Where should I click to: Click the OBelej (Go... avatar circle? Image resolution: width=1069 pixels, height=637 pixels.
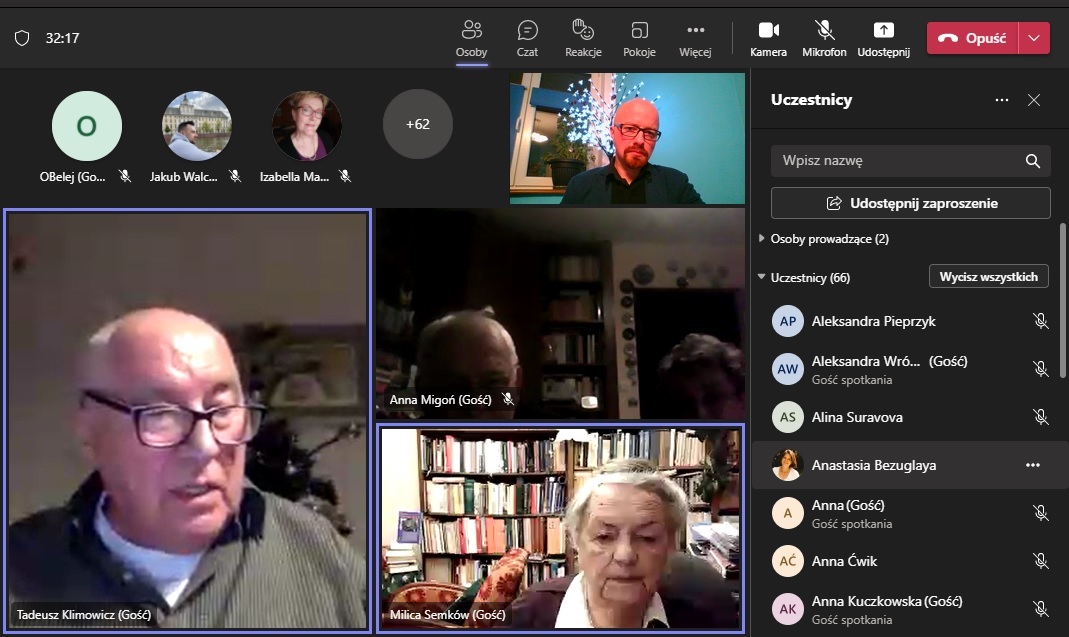coord(87,126)
